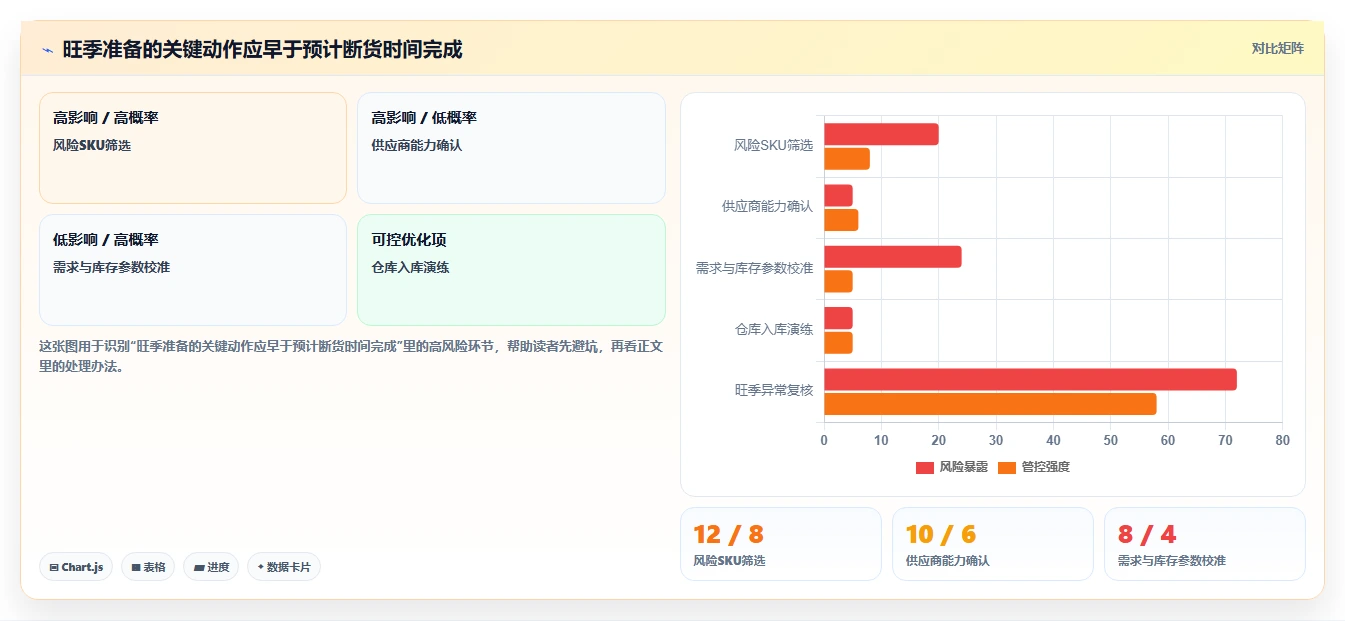Click the 10 / 6 stat value
1345x621 pixels.
[940, 534]
